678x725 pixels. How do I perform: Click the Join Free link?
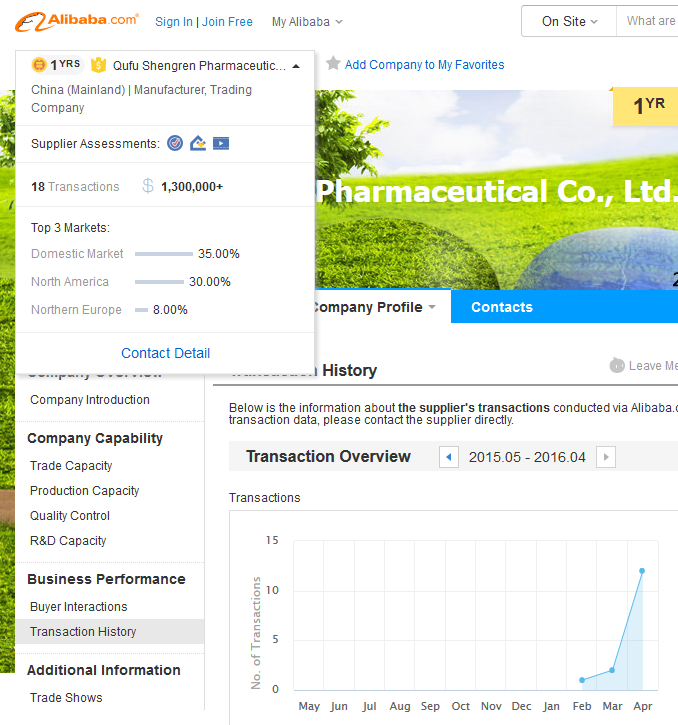click(x=227, y=22)
